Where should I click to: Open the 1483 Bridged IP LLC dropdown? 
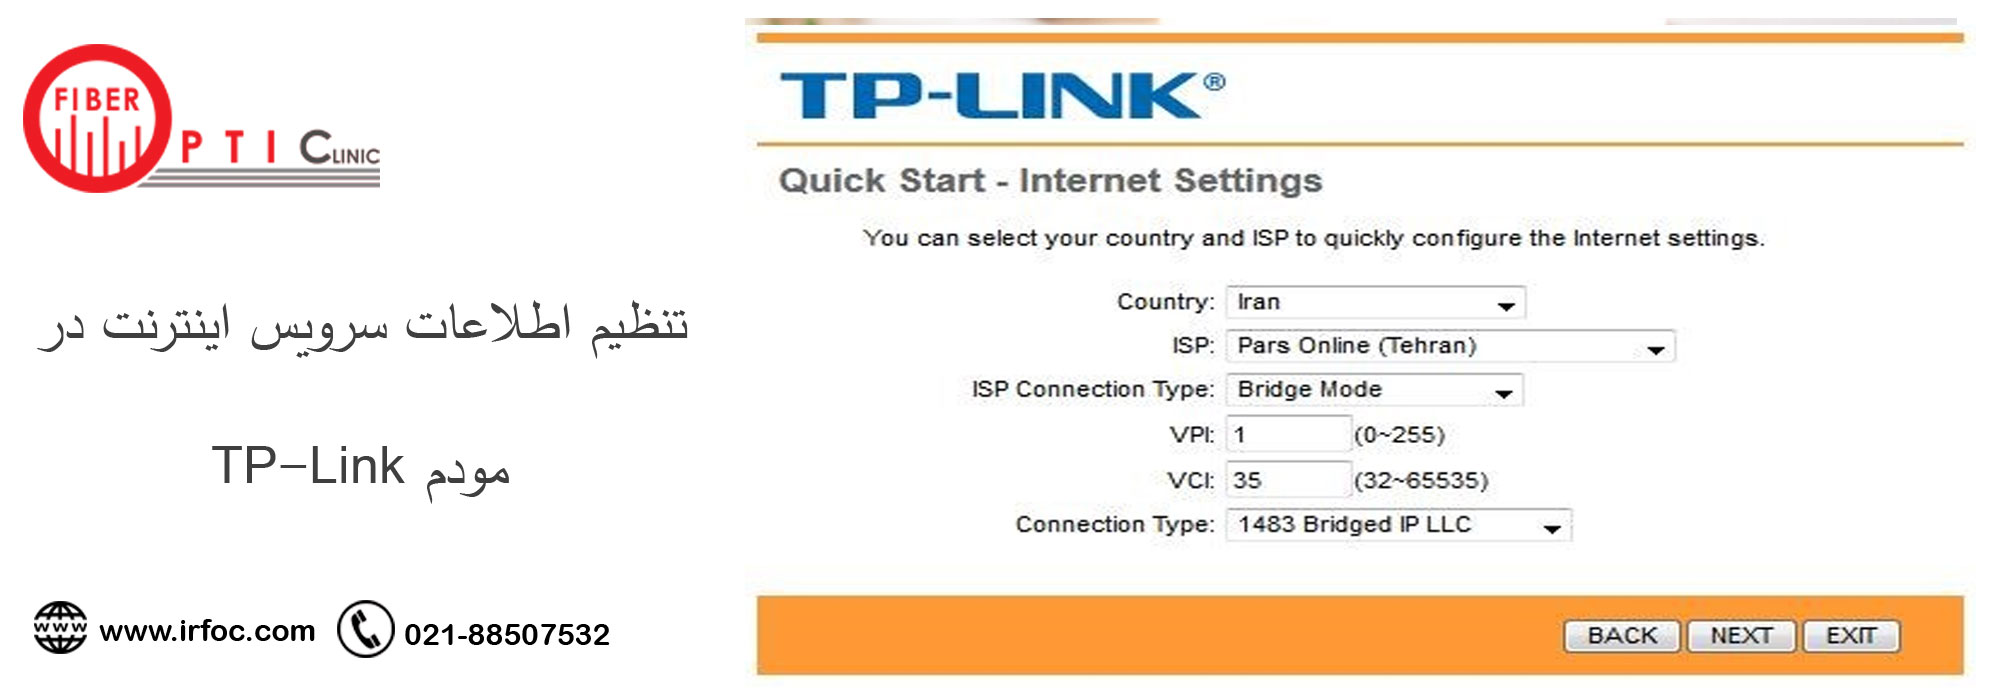[1380, 524]
